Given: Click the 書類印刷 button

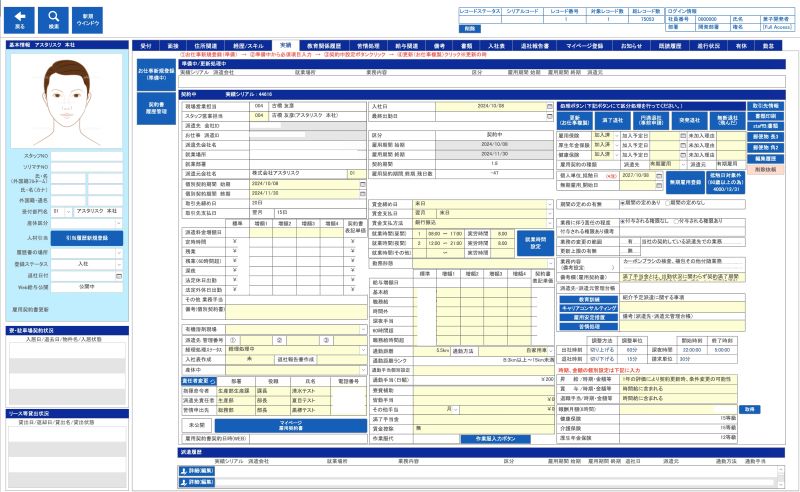Looking at the screenshot, I should point(765,116).
